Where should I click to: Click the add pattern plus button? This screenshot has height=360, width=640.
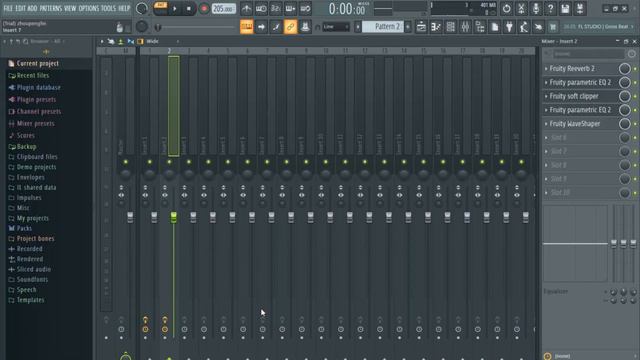click(x=408, y=27)
